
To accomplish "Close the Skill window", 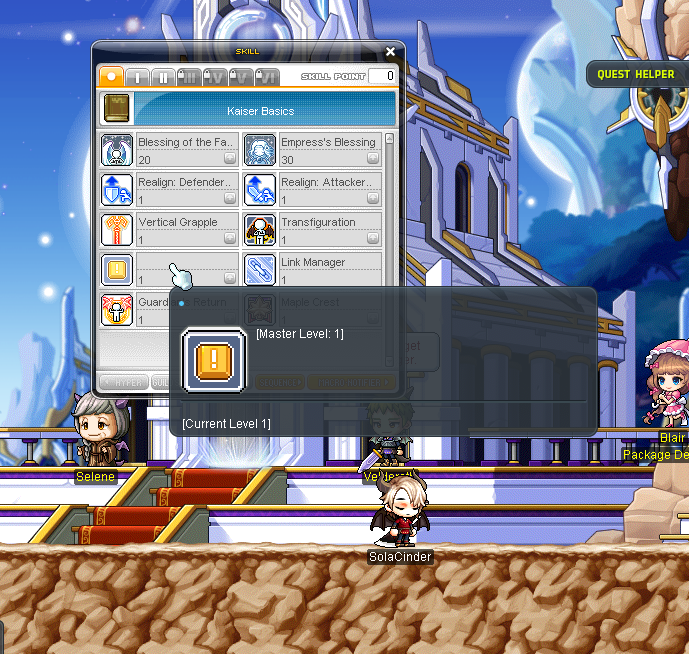I will click(x=390, y=52).
